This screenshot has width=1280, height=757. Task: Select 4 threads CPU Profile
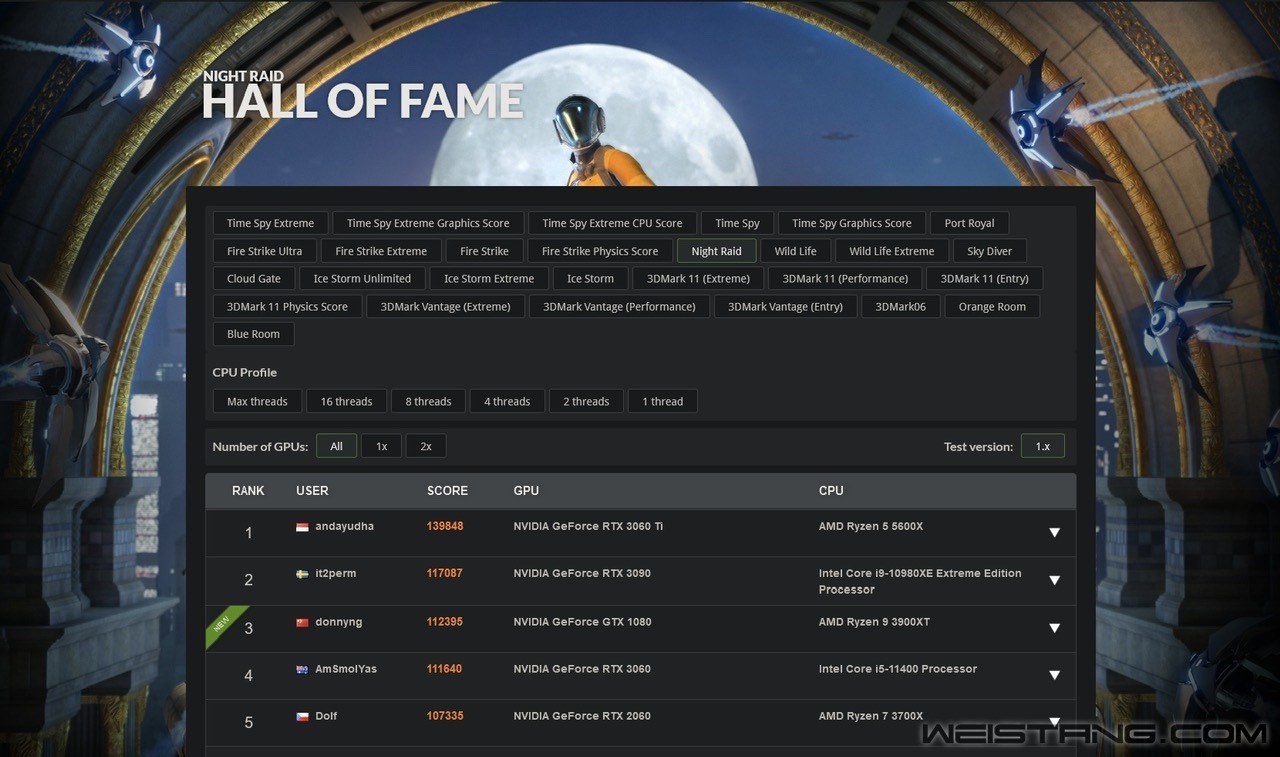507,401
